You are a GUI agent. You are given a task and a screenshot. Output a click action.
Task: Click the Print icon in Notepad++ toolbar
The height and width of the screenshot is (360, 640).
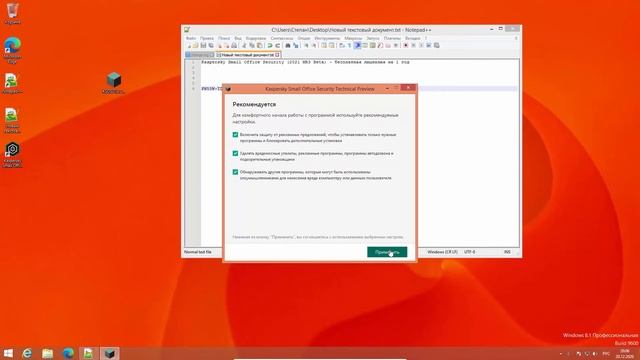(x=234, y=45)
